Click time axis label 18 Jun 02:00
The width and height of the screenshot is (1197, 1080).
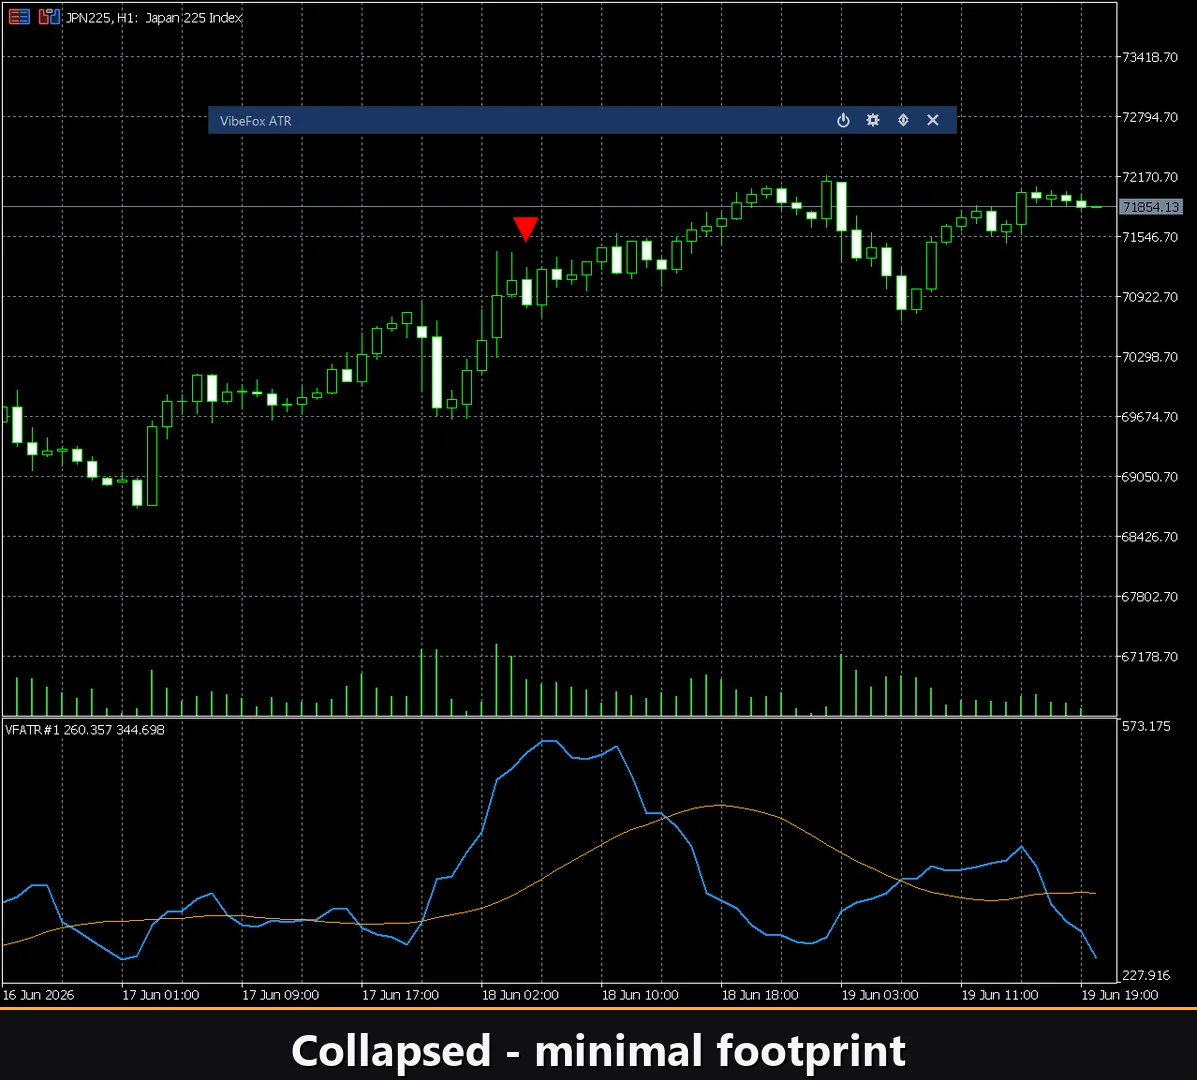coord(520,995)
